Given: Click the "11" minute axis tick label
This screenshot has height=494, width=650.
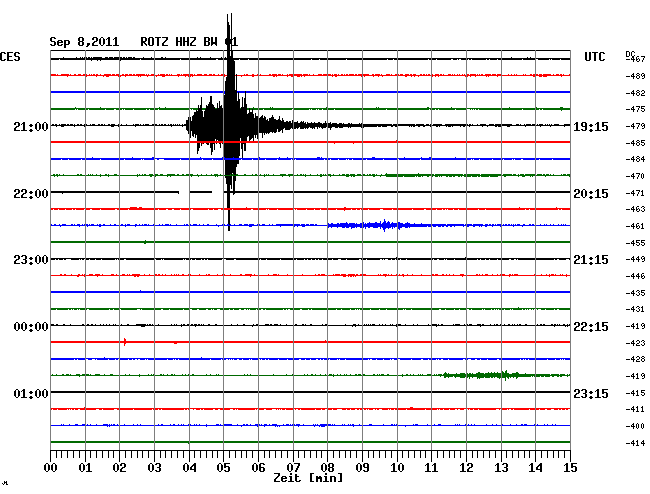Looking at the screenshot, I should (x=432, y=468).
